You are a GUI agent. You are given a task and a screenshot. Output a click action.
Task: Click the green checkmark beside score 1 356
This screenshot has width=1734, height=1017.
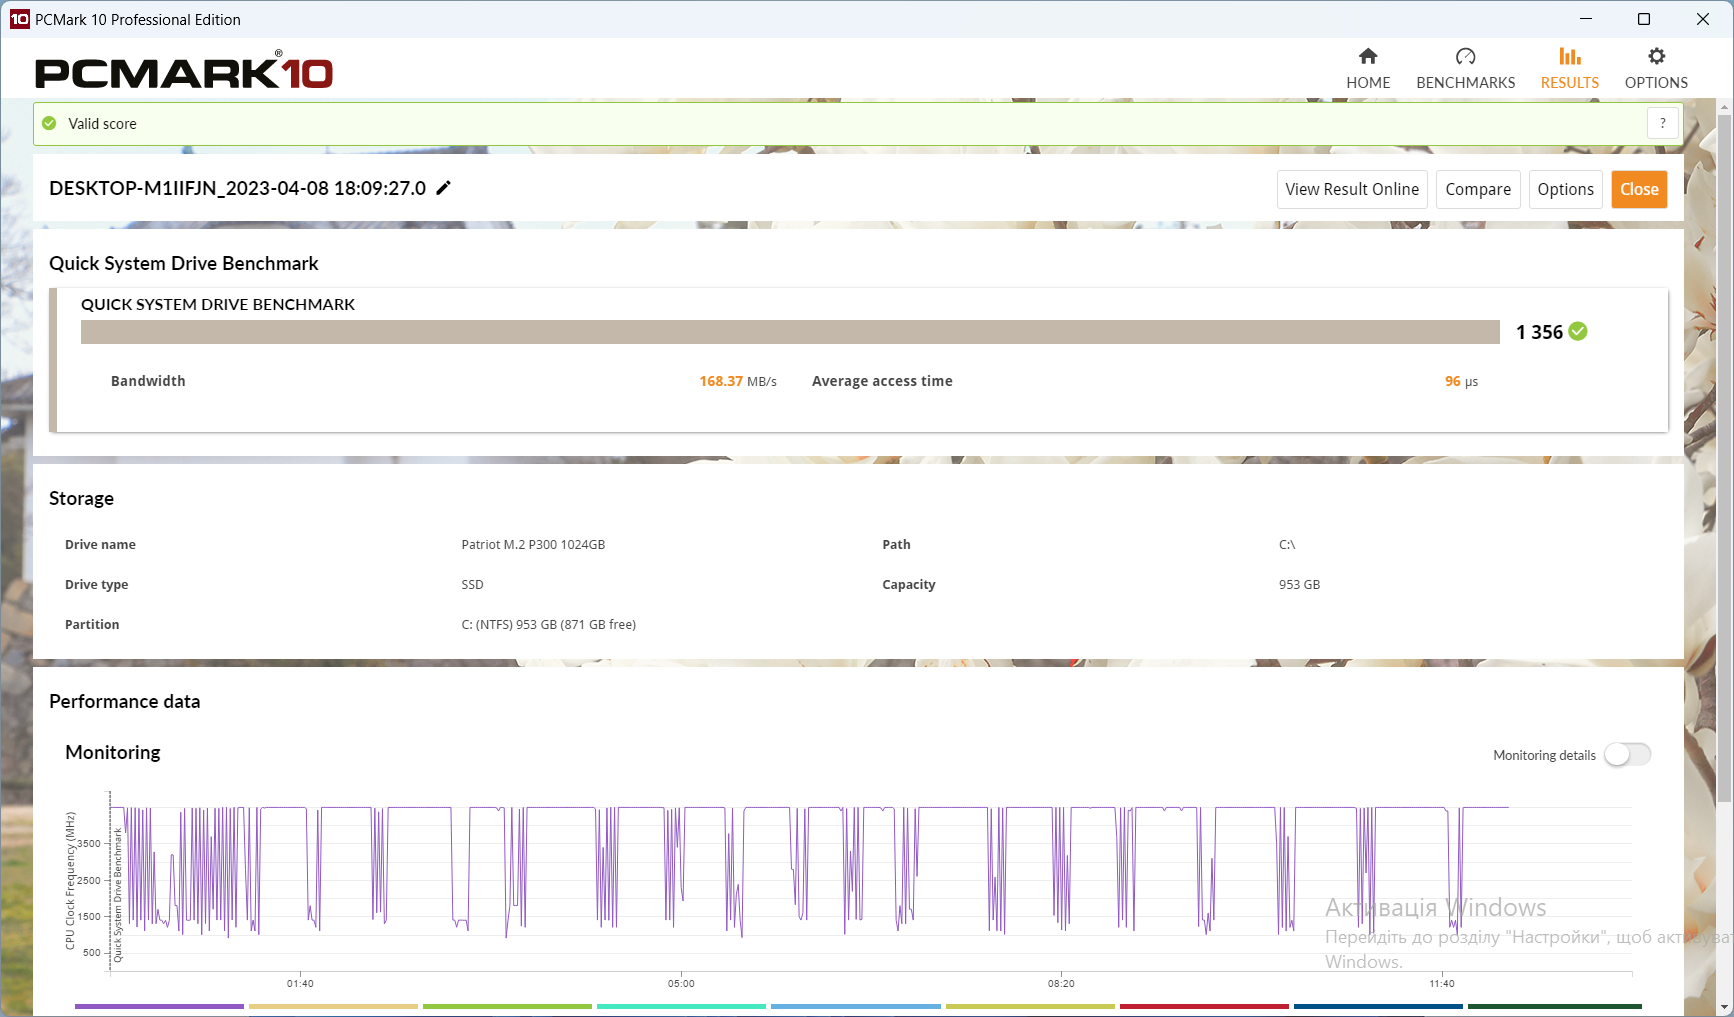[1578, 331]
